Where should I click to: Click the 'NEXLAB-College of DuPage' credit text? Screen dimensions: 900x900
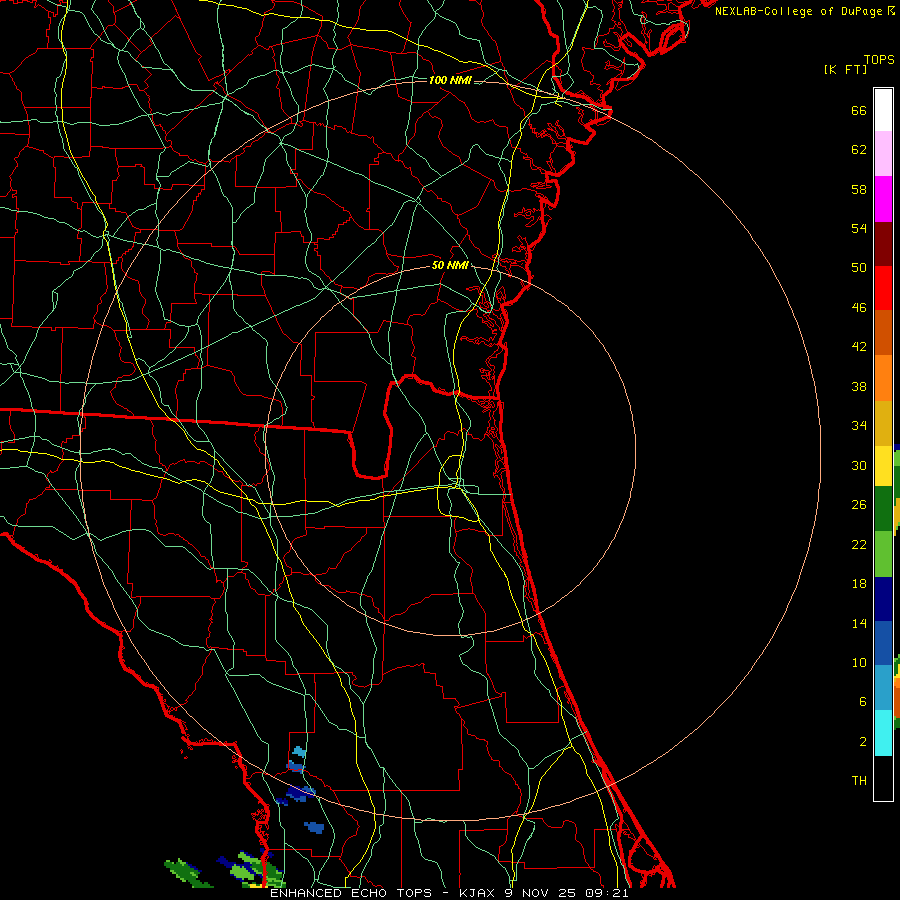798,11
